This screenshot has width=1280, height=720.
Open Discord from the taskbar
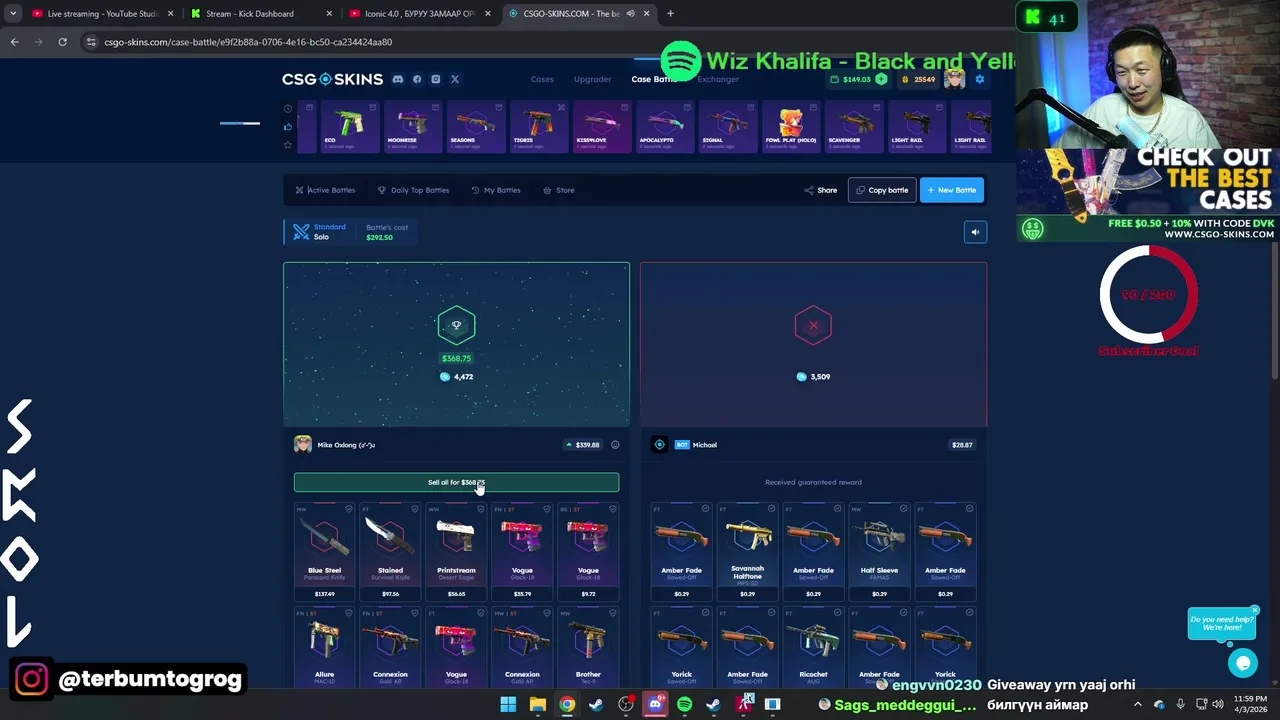[655, 705]
